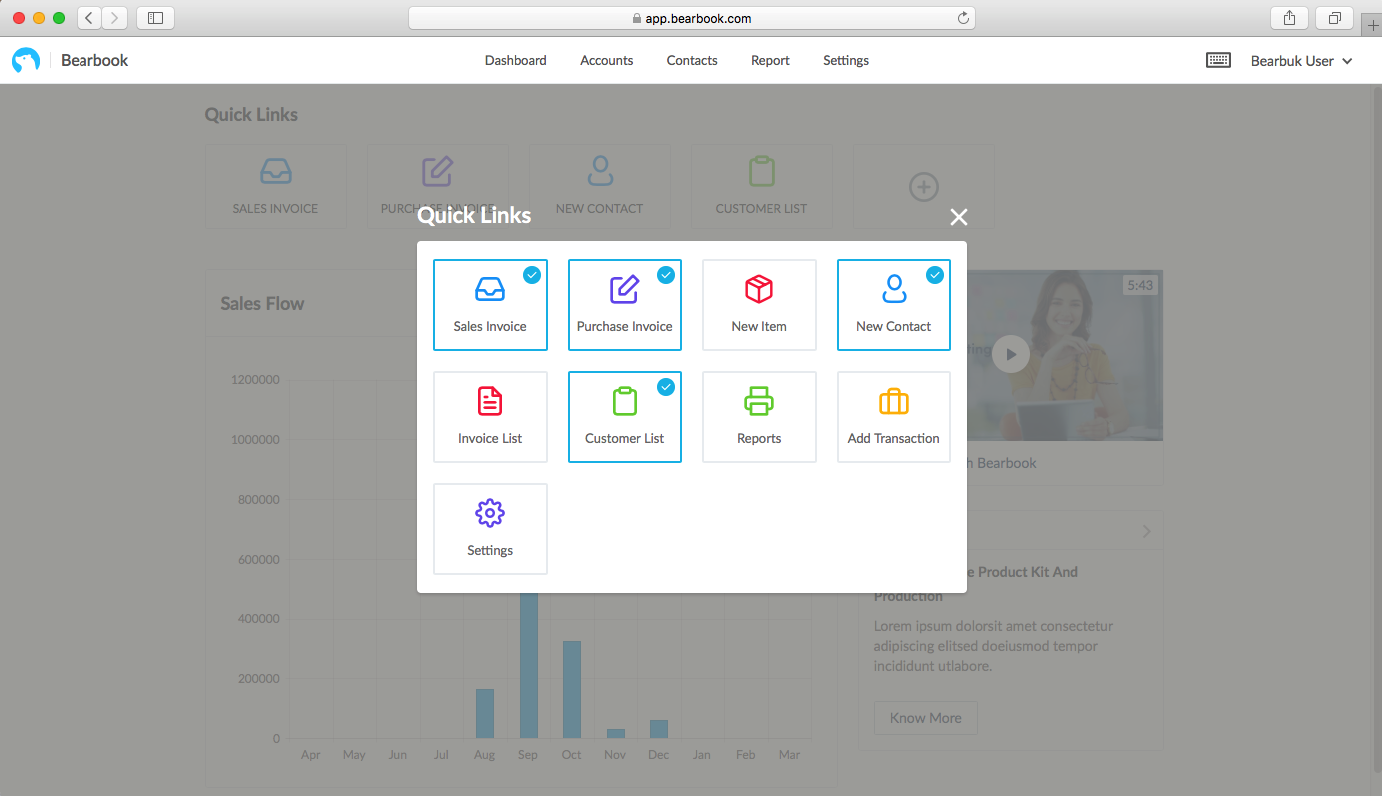Pick the Add Transaction briefcase icon

894,402
